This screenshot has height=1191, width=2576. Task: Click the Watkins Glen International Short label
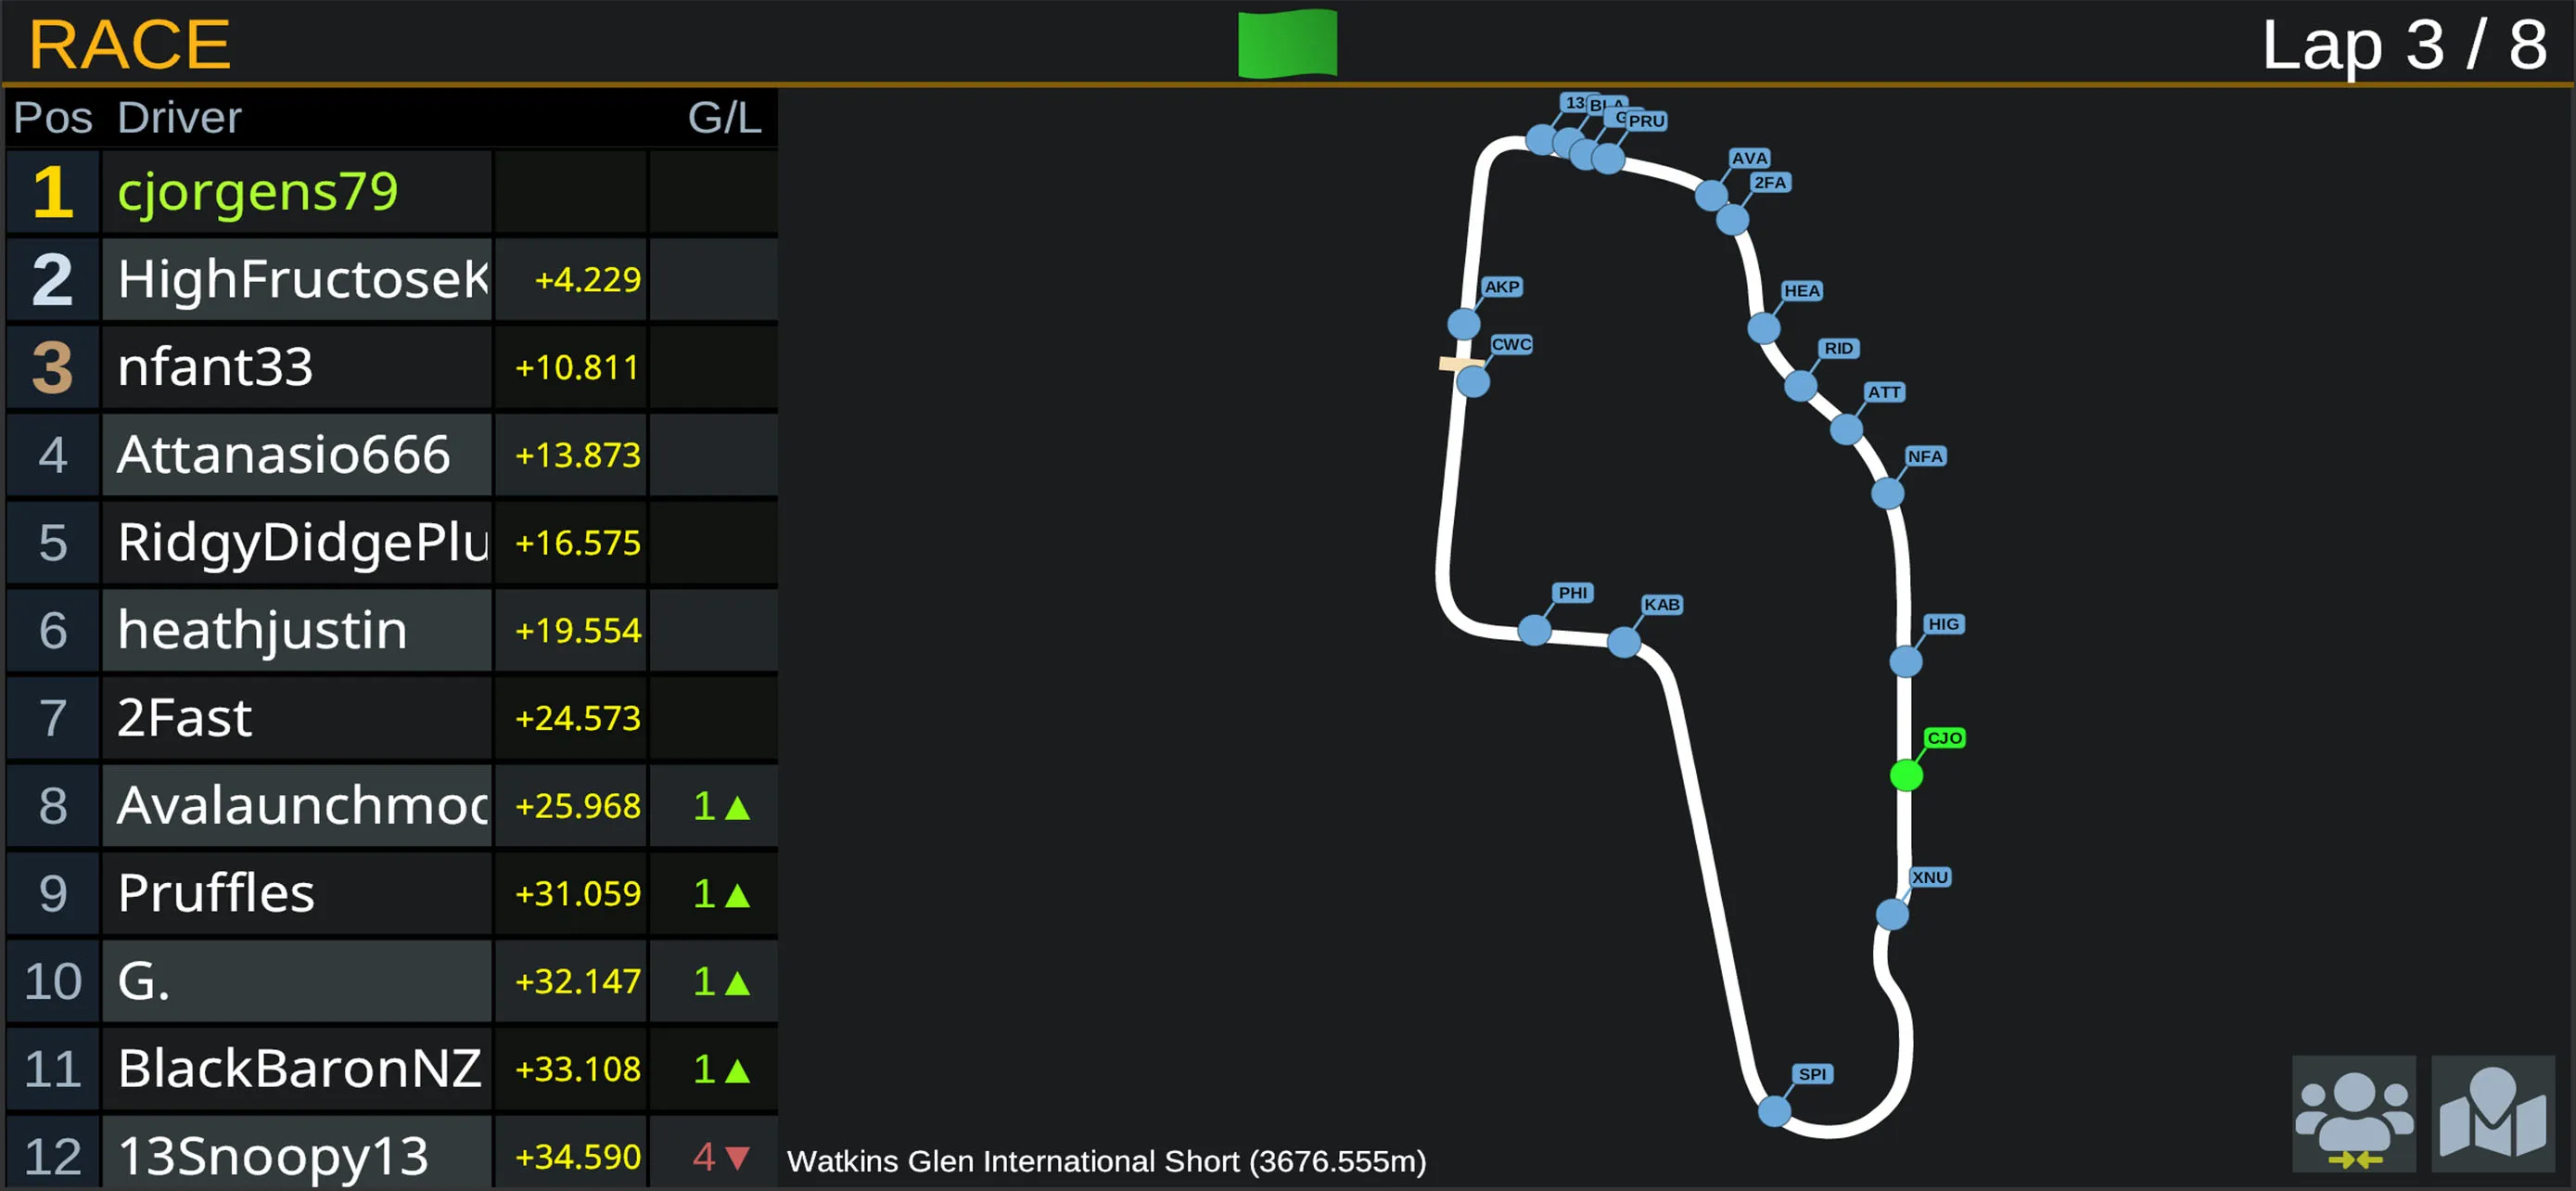pos(1106,1161)
